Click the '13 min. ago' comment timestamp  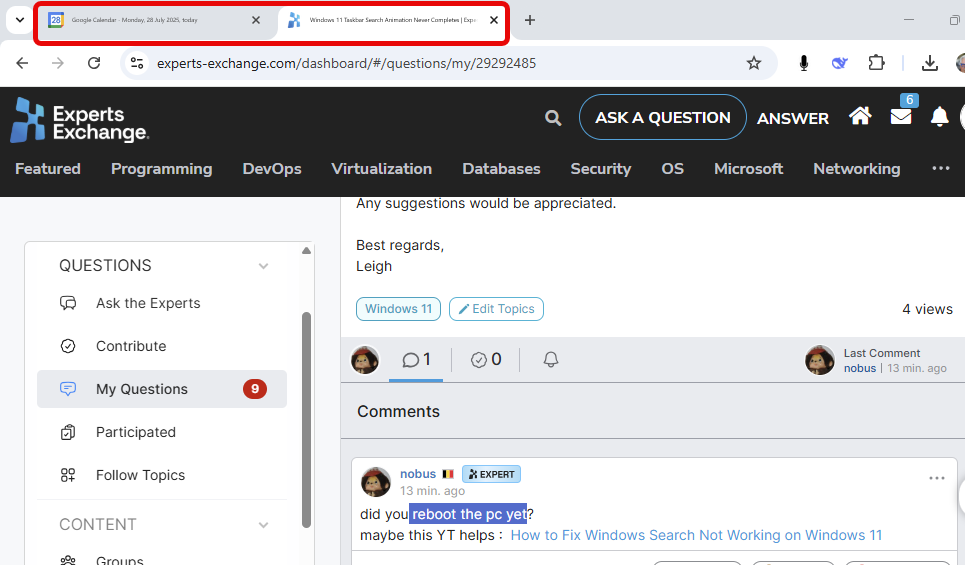tap(432, 491)
